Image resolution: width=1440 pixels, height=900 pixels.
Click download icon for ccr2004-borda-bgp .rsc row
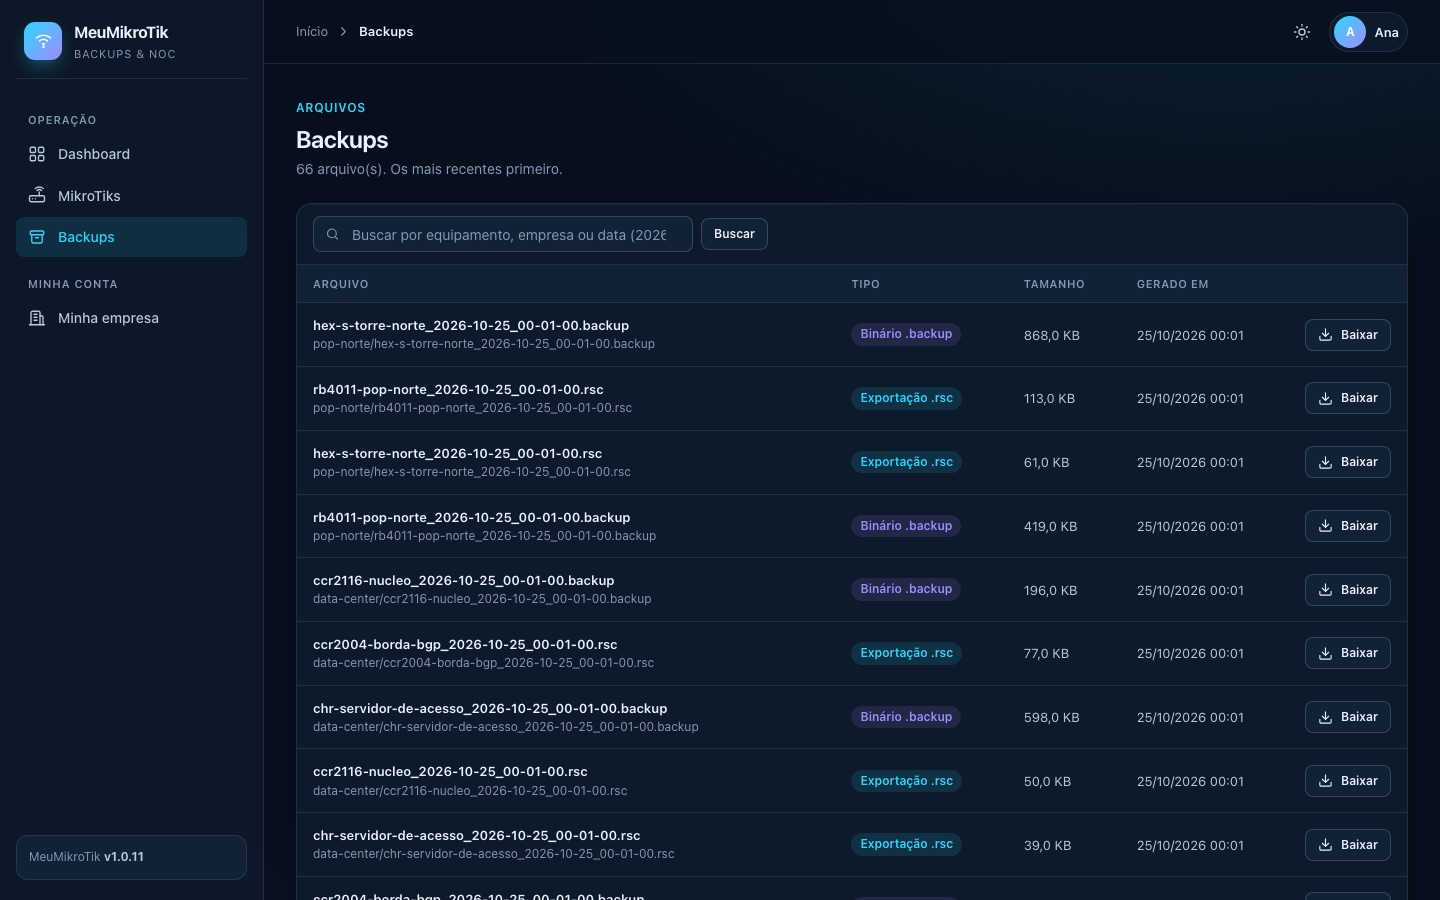pos(1325,653)
